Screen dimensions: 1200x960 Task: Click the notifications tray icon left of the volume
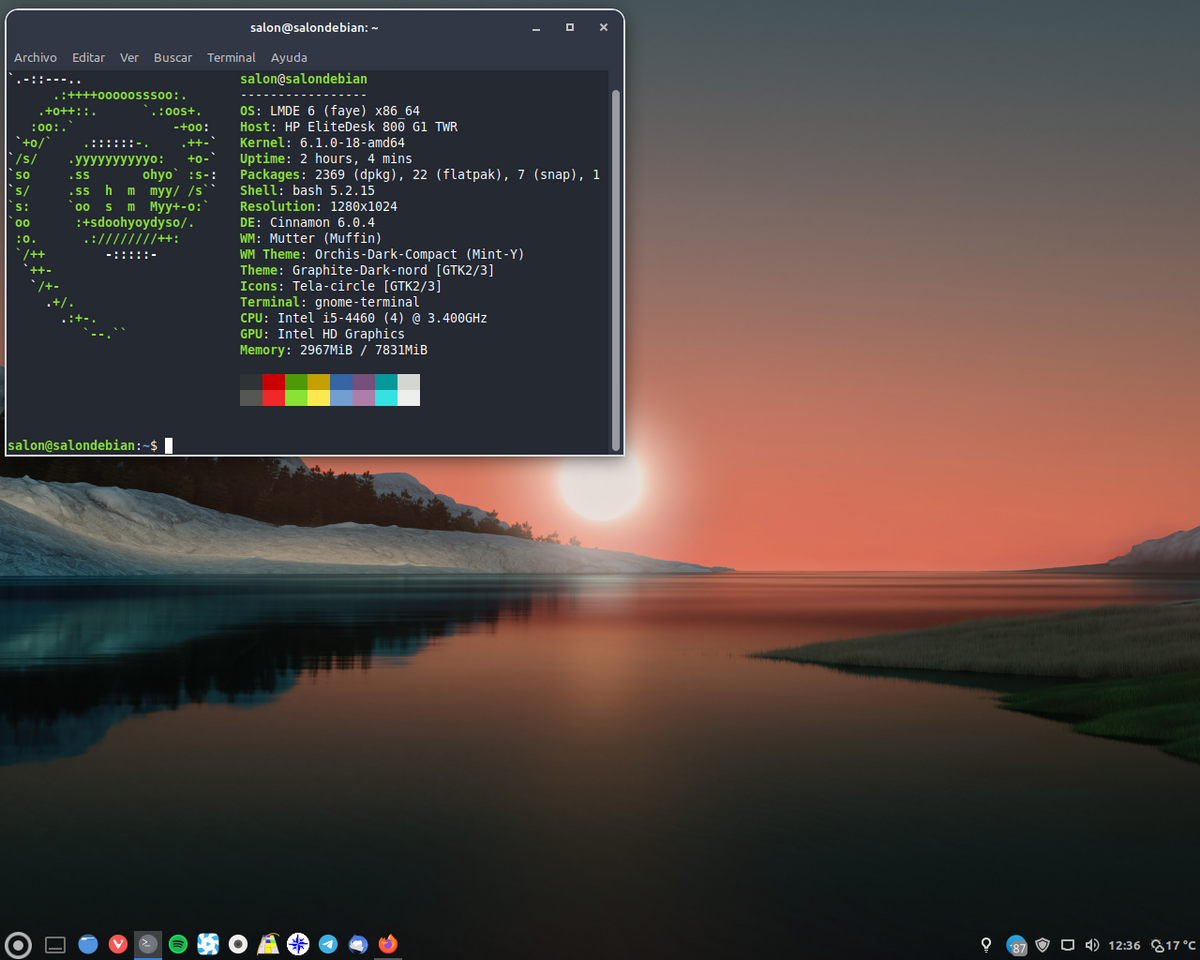(1068, 944)
